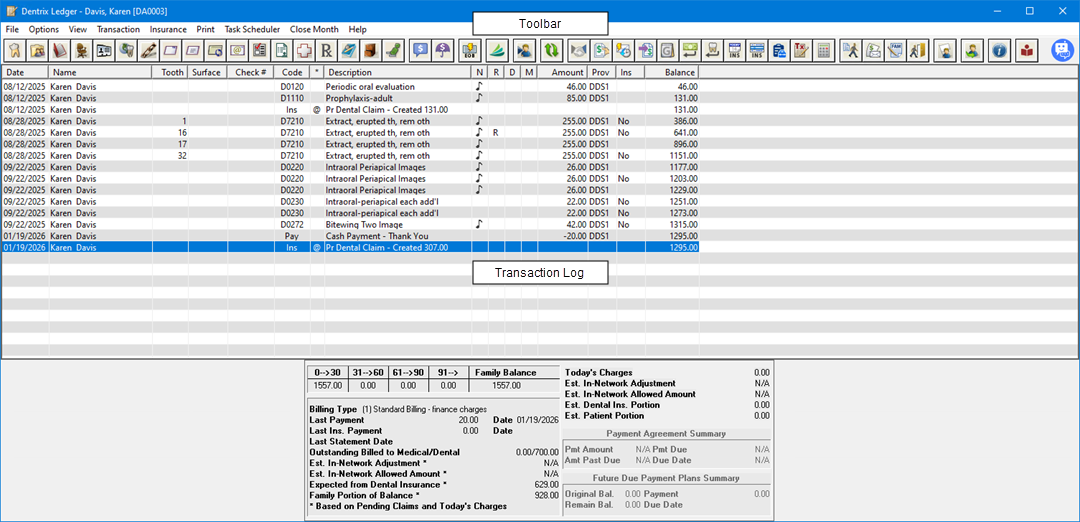The image size is (1080, 522).
Task: Click the Balance column header
Action: pos(671,72)
